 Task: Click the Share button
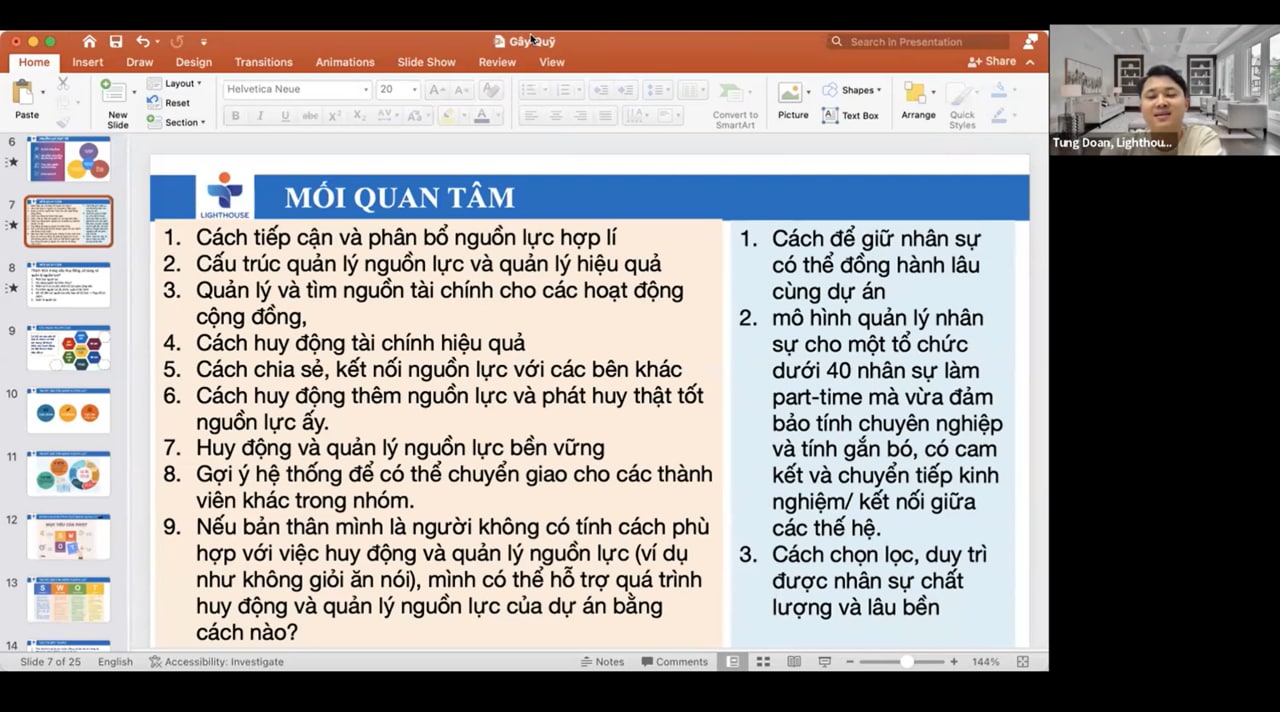[x=992, y=62]
